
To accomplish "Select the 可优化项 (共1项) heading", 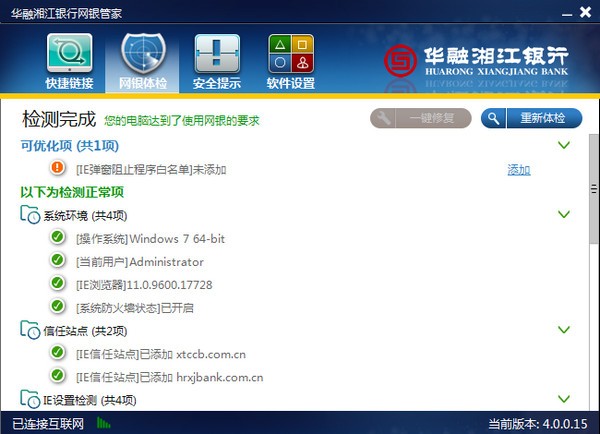I will pyautogui.click(x=70, y=146).
